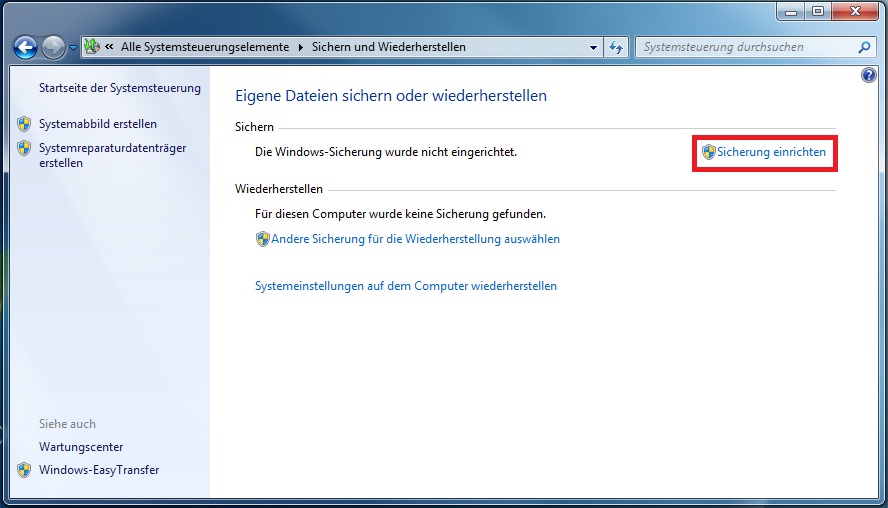Screen dimensions: 888x508
Task: Click the Control Panel icon in address bar
Action: click(92, 46)
